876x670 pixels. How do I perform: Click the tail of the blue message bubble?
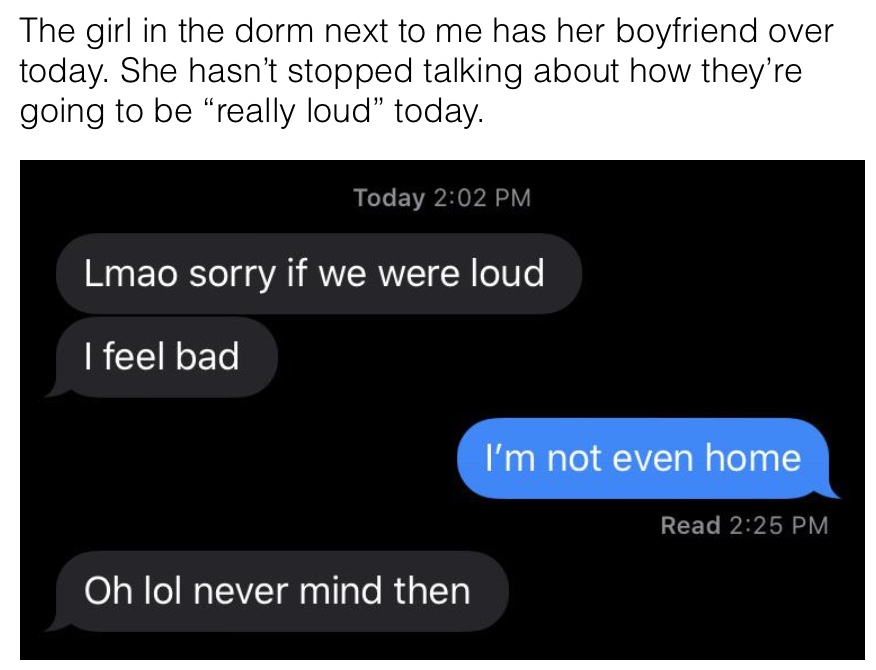point(830,491)
